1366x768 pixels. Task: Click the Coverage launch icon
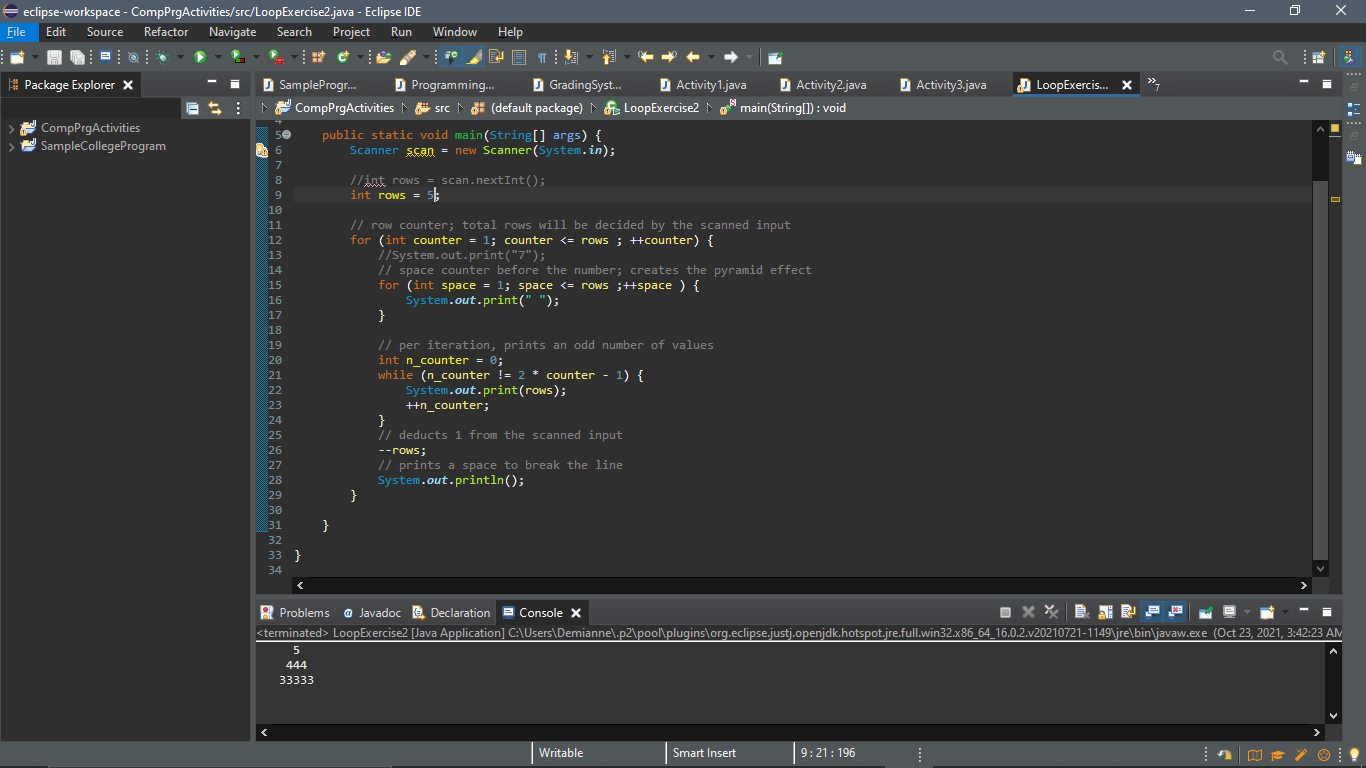coord(237,58)
